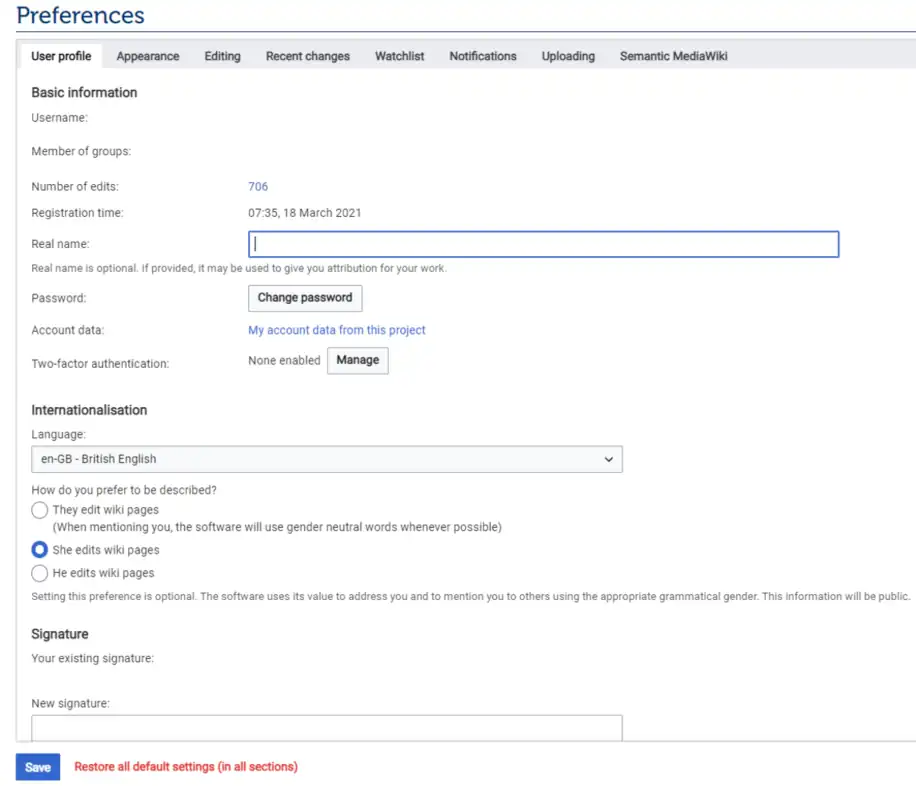The height and width of the screenshot is (786, 916).
Task: Go to the Editing tab
Action: tap(222, 56)
